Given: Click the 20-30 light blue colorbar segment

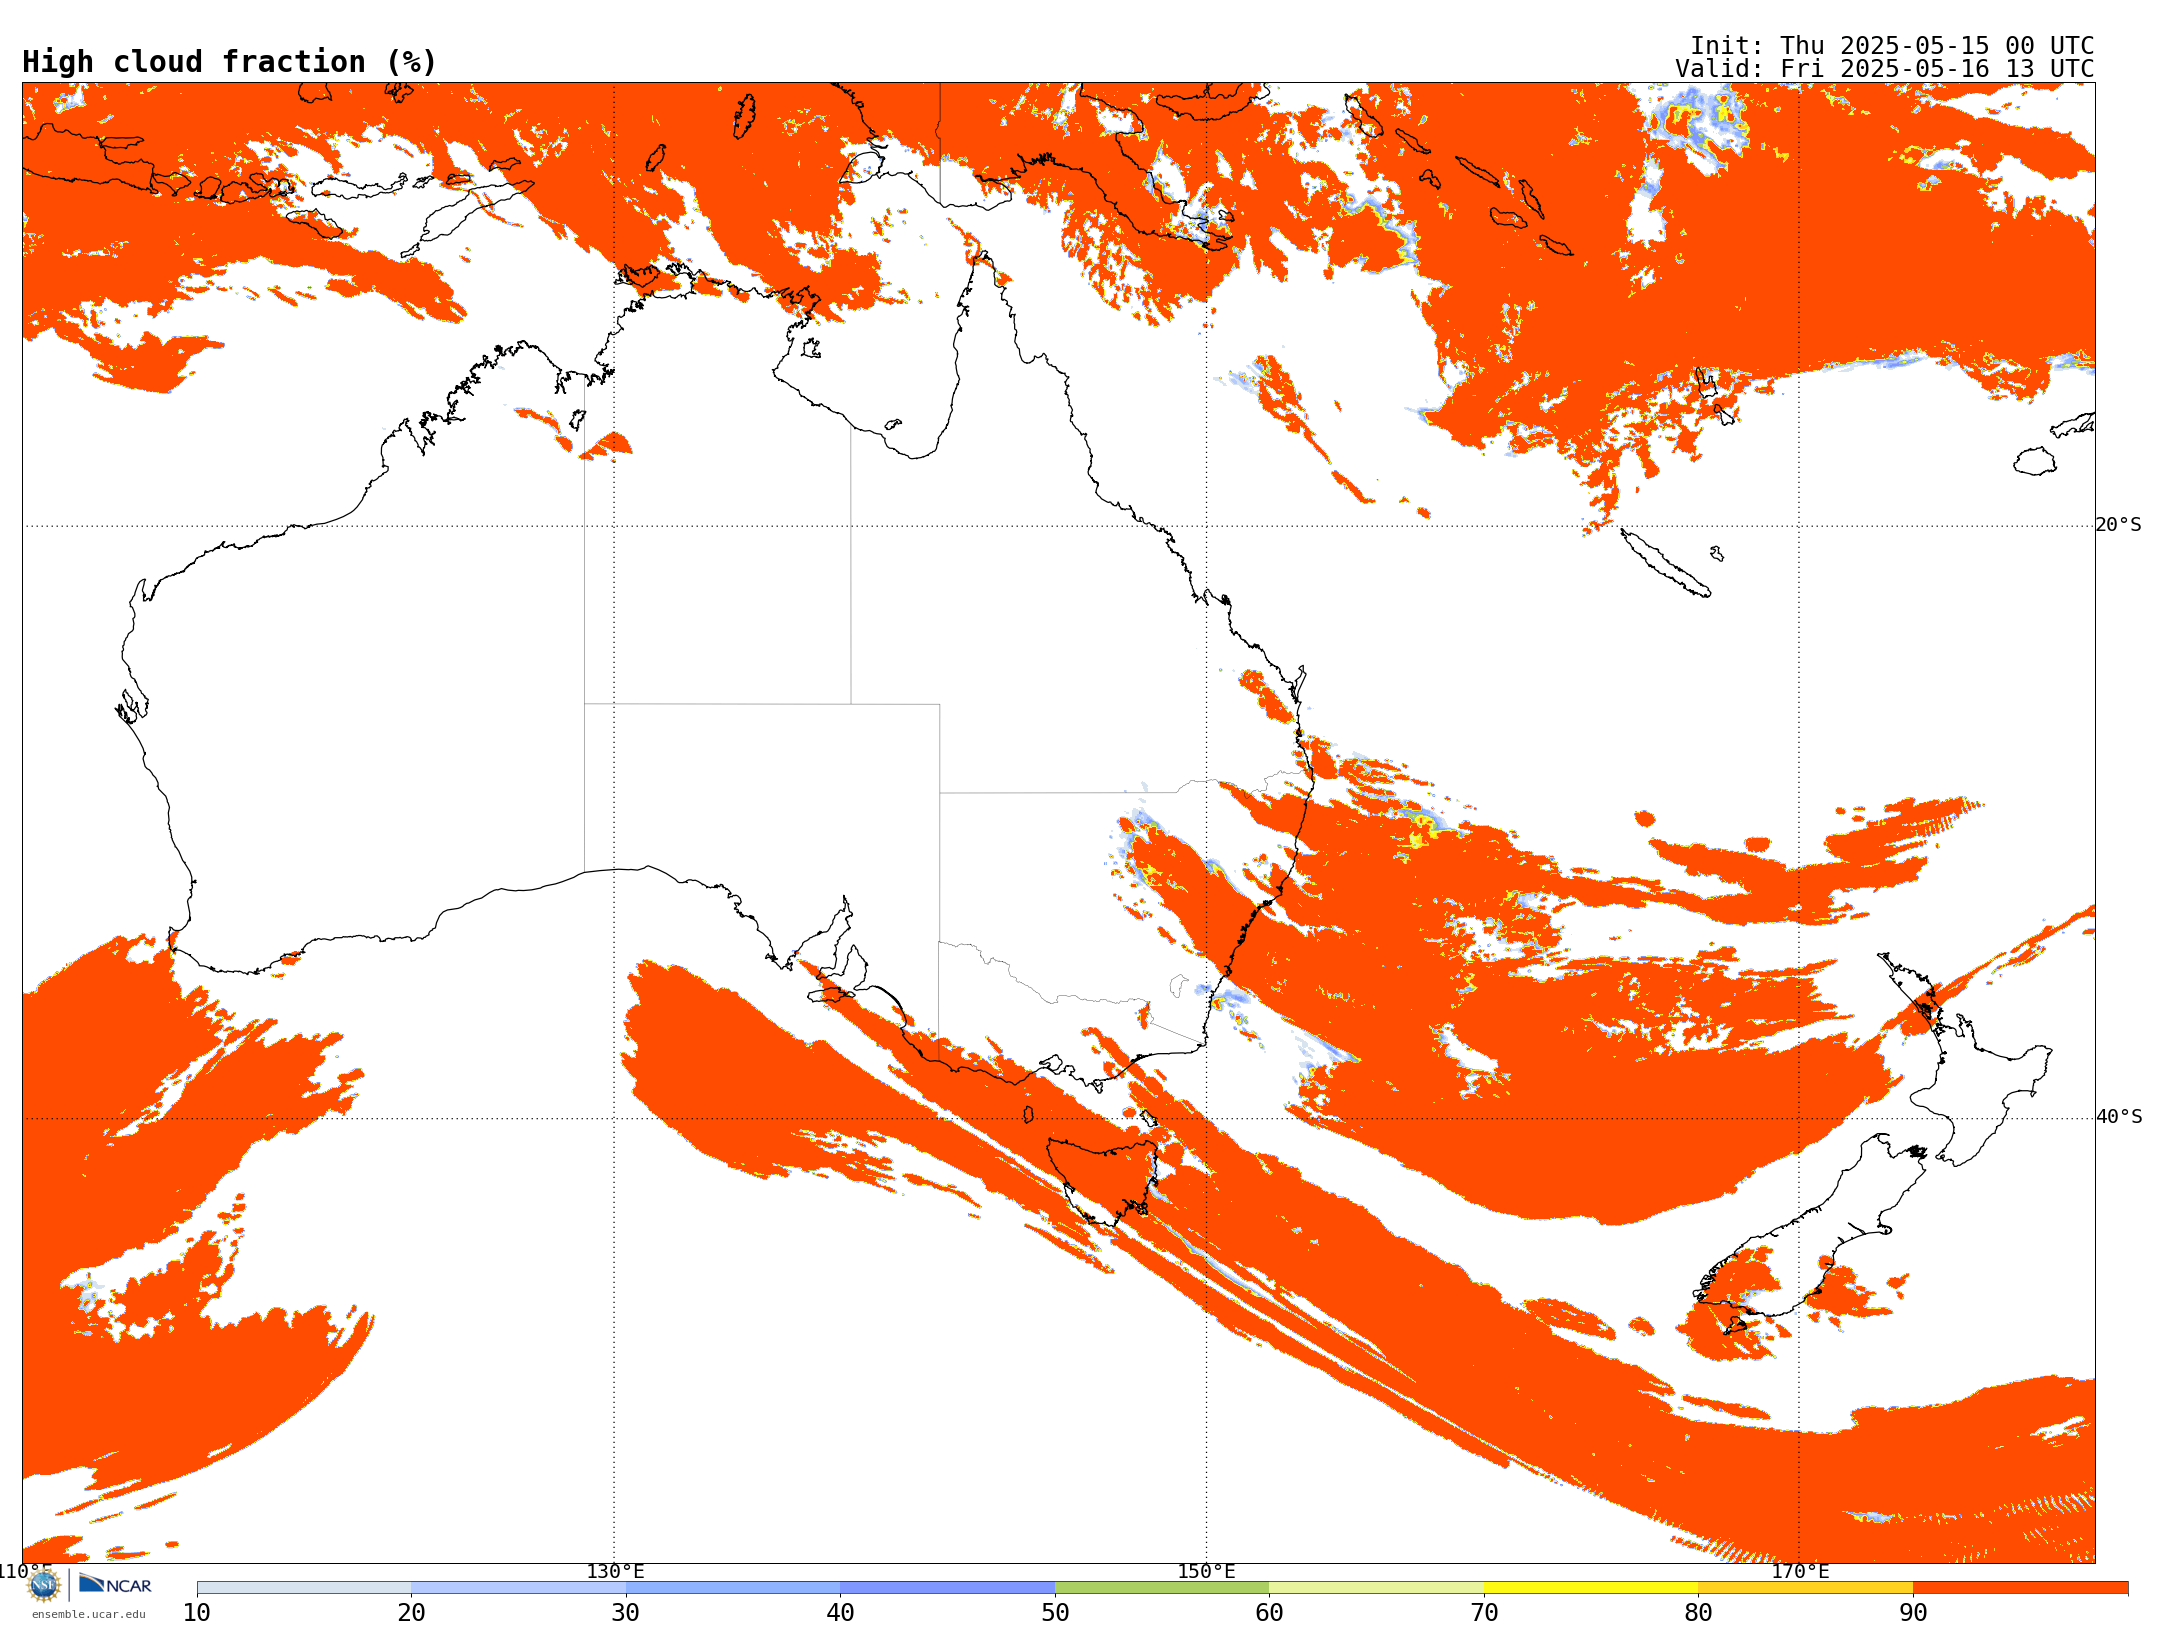Looking at the screenshot, I should (x=518, y=1588).
